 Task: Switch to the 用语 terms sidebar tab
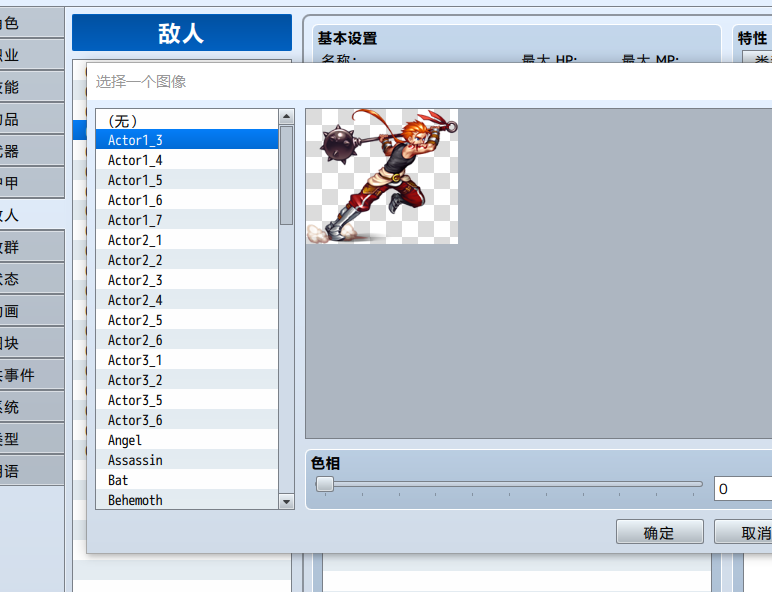click(32, 471)
